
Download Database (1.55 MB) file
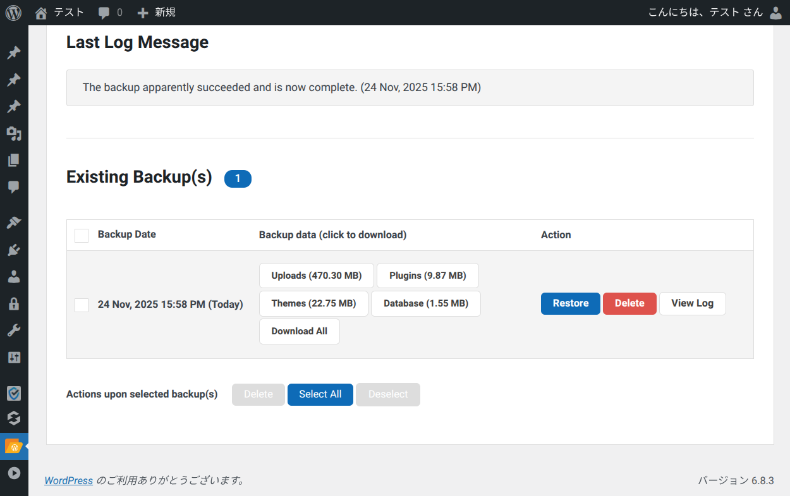(426, 303)
